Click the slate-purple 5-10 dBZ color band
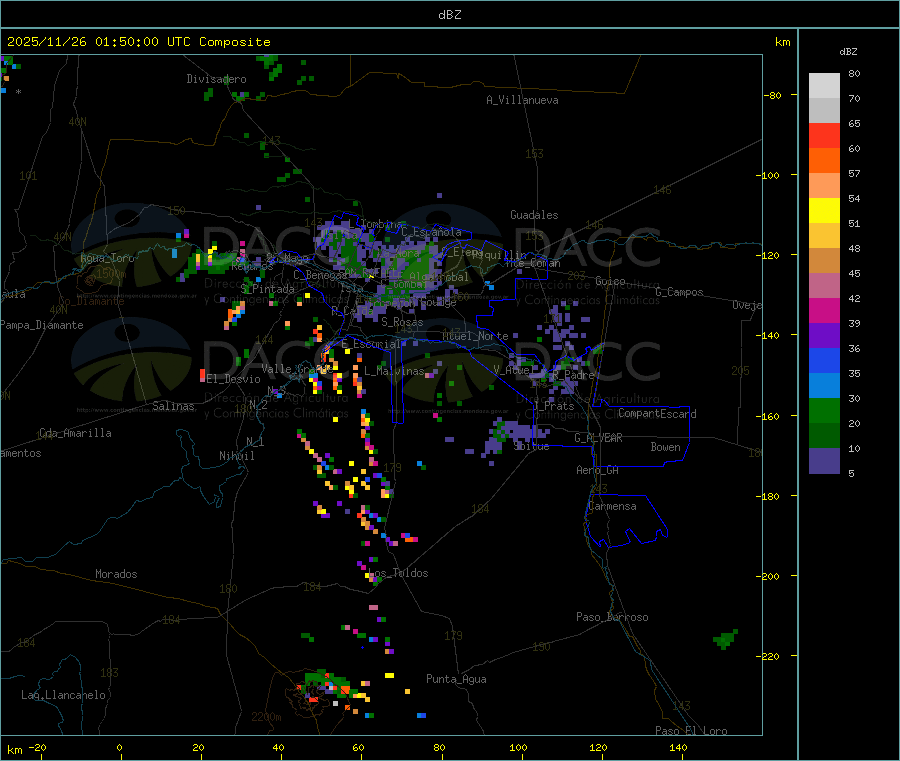Image resolution: width=900 pixels, height=761 pixels. [824, 460]
